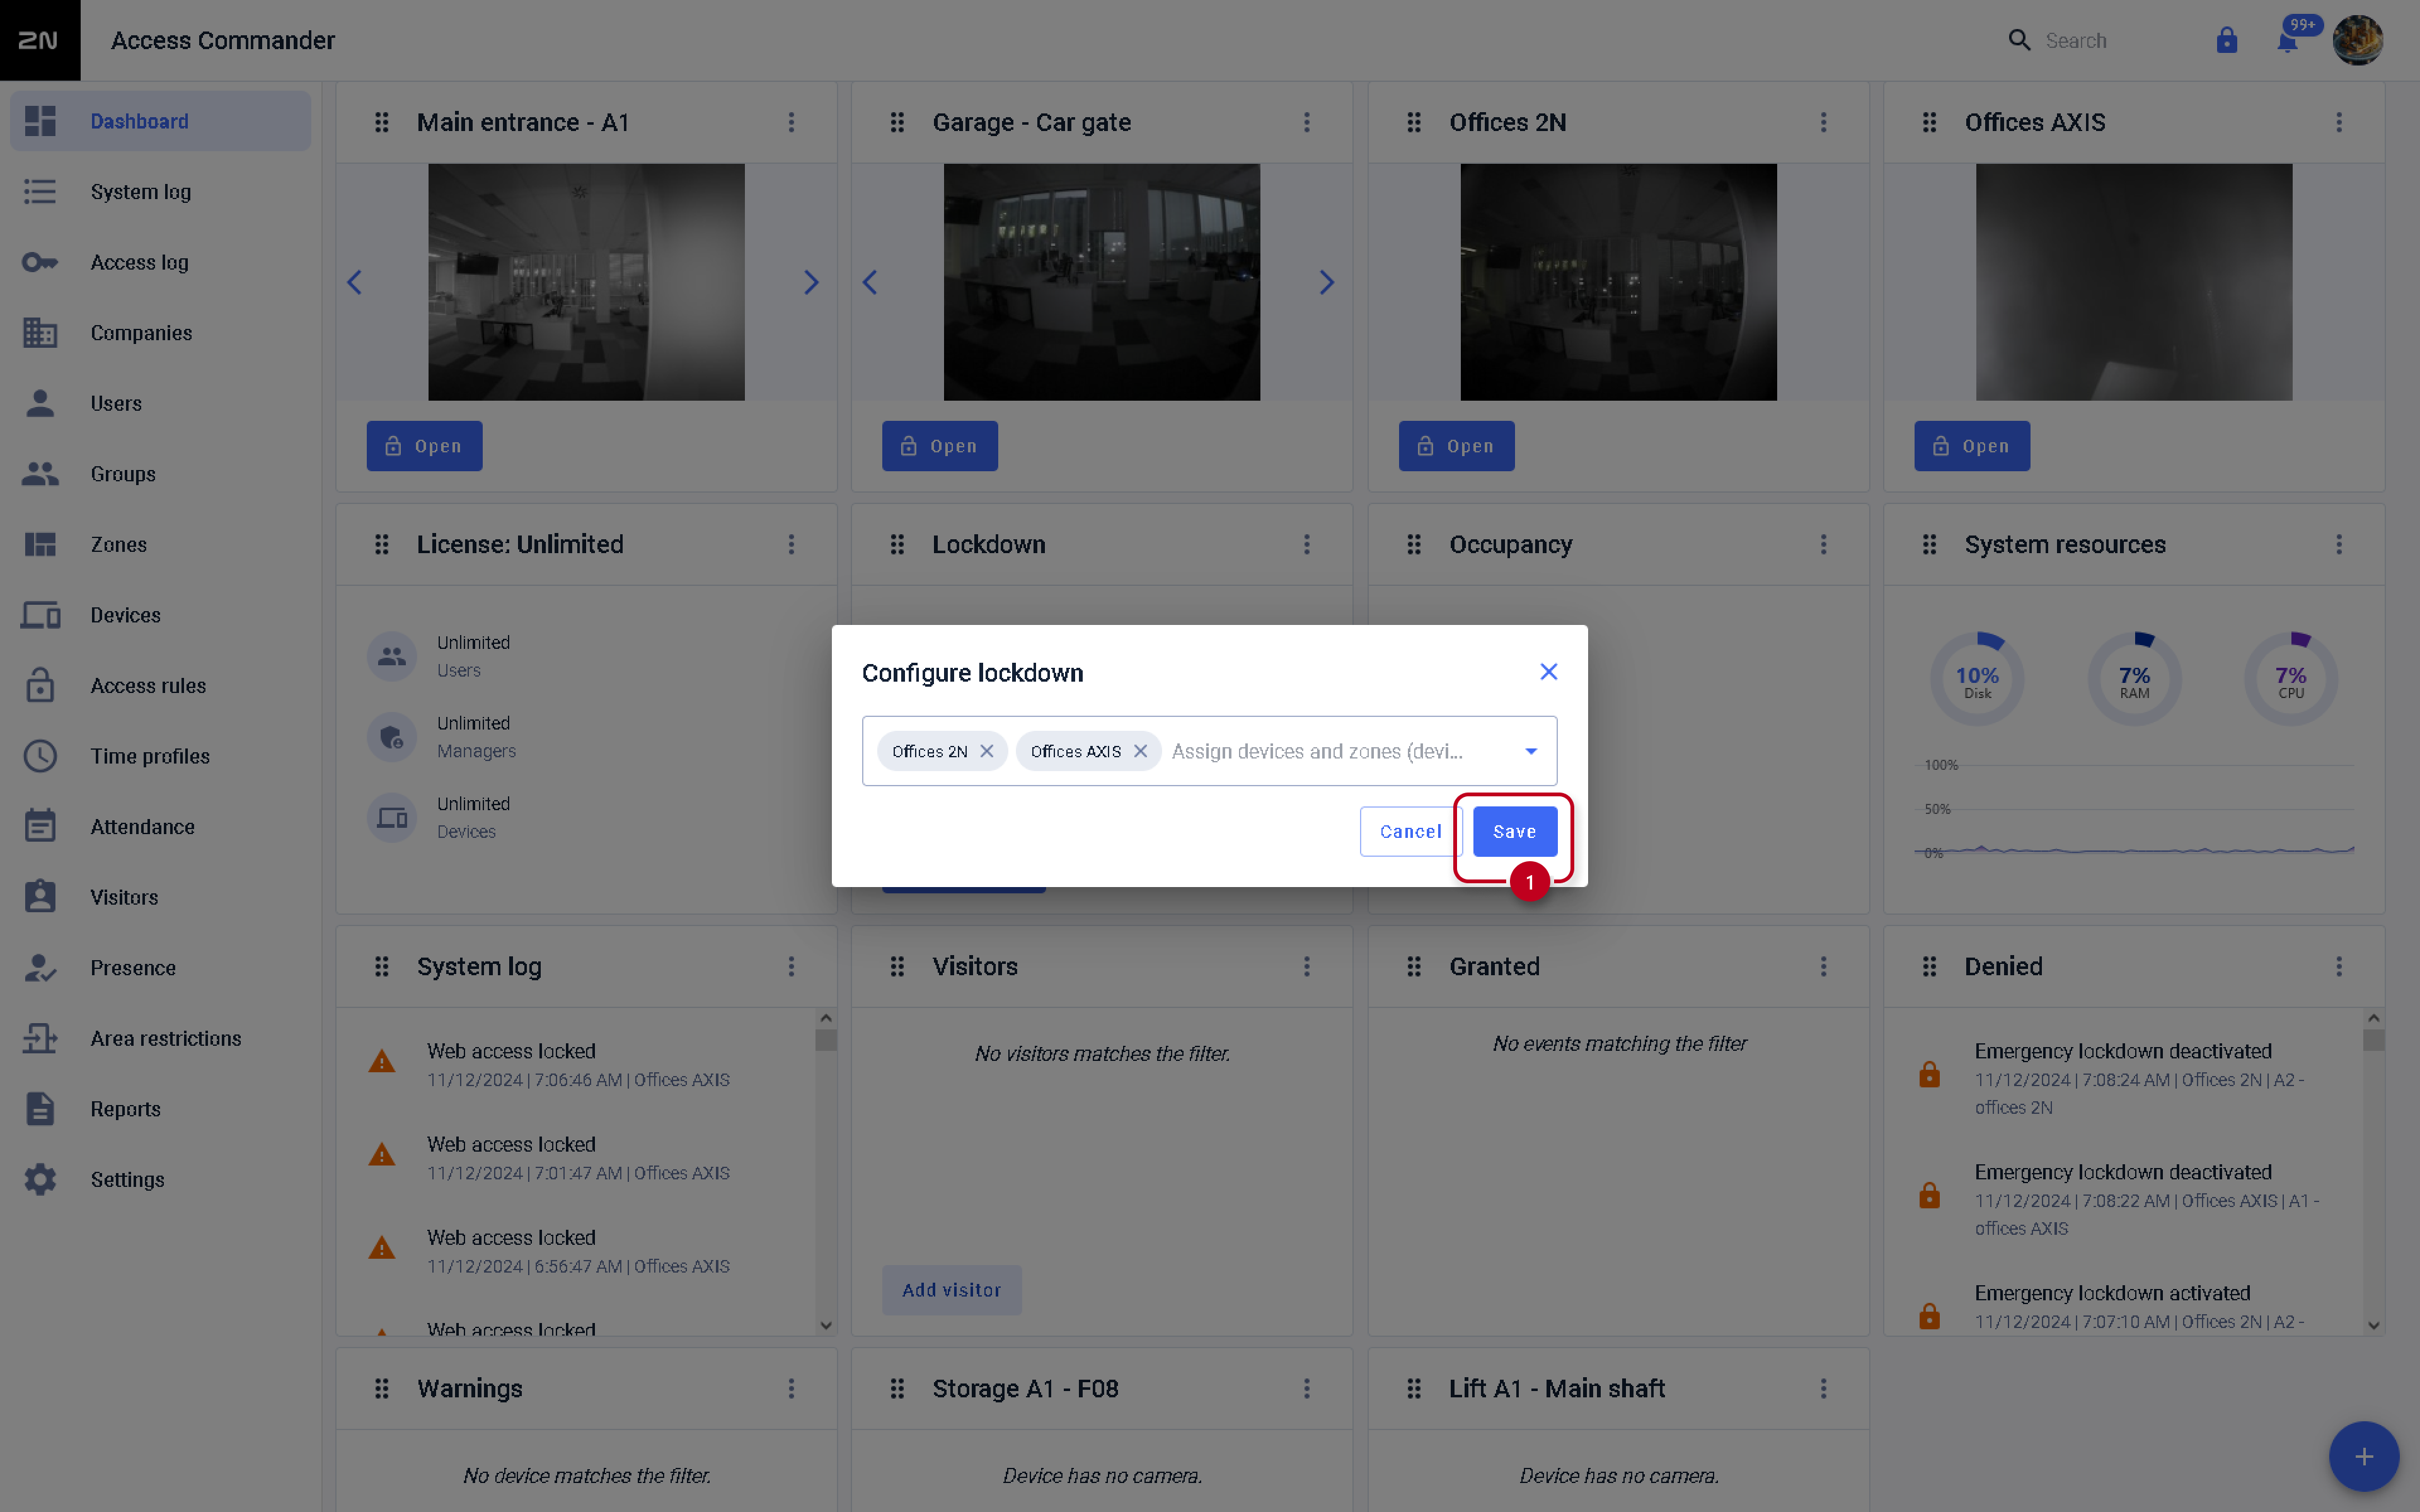Screen dimensions: 2420x1512
Task: Show previous camera in Garage - Car gate
Action: click(x=870, y=282)
